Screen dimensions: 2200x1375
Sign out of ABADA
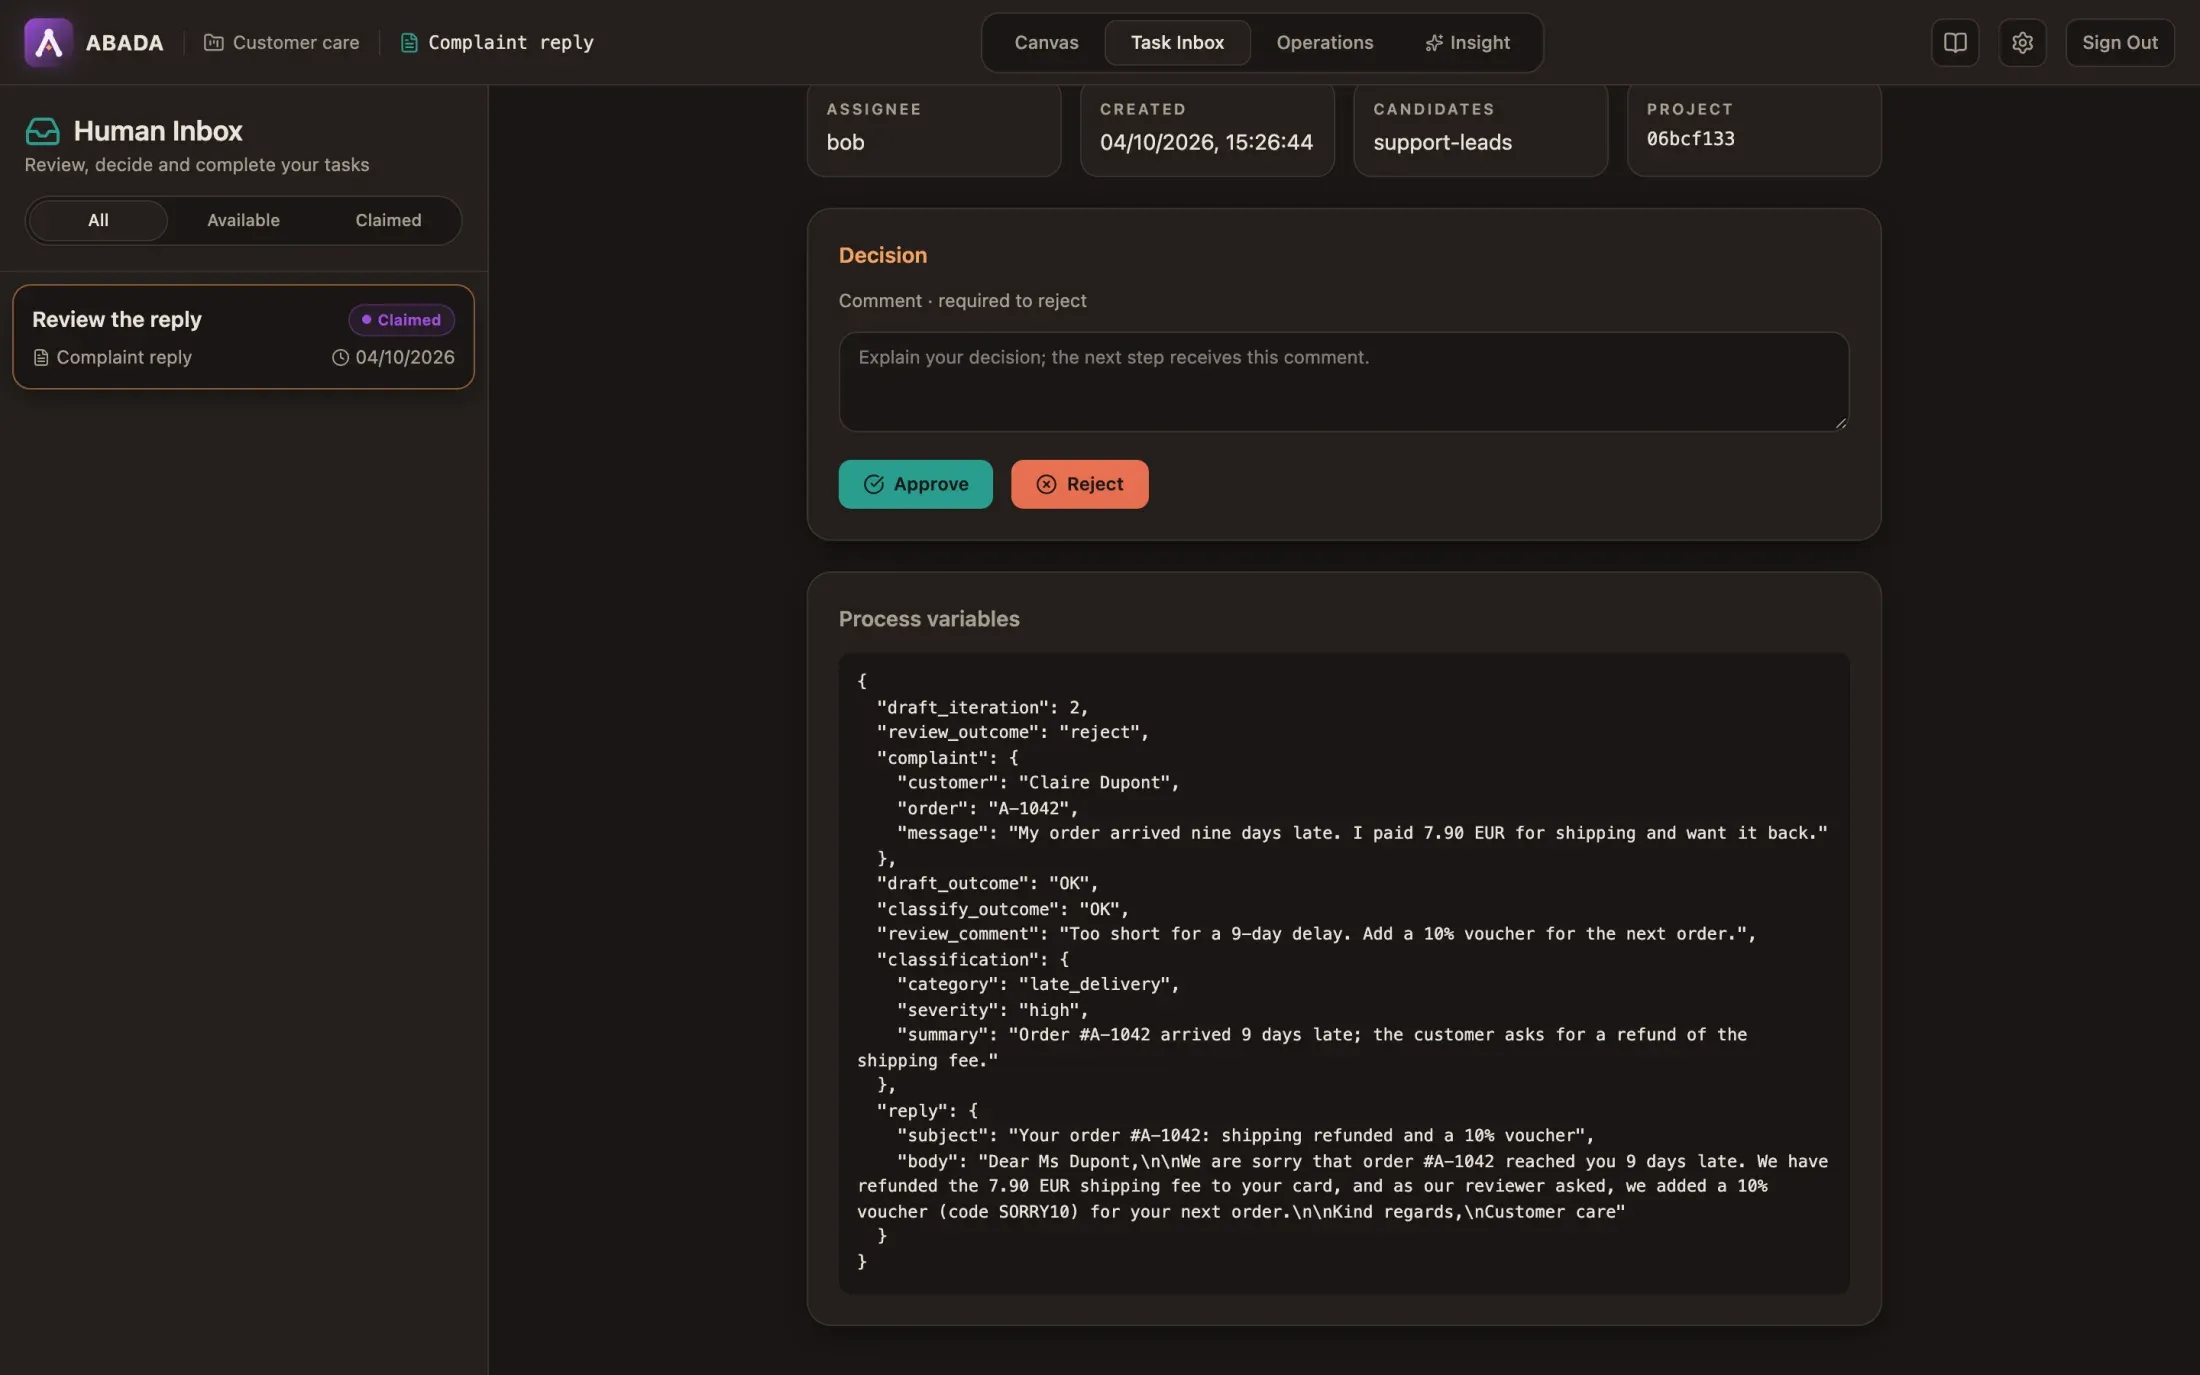(2119, 42)
